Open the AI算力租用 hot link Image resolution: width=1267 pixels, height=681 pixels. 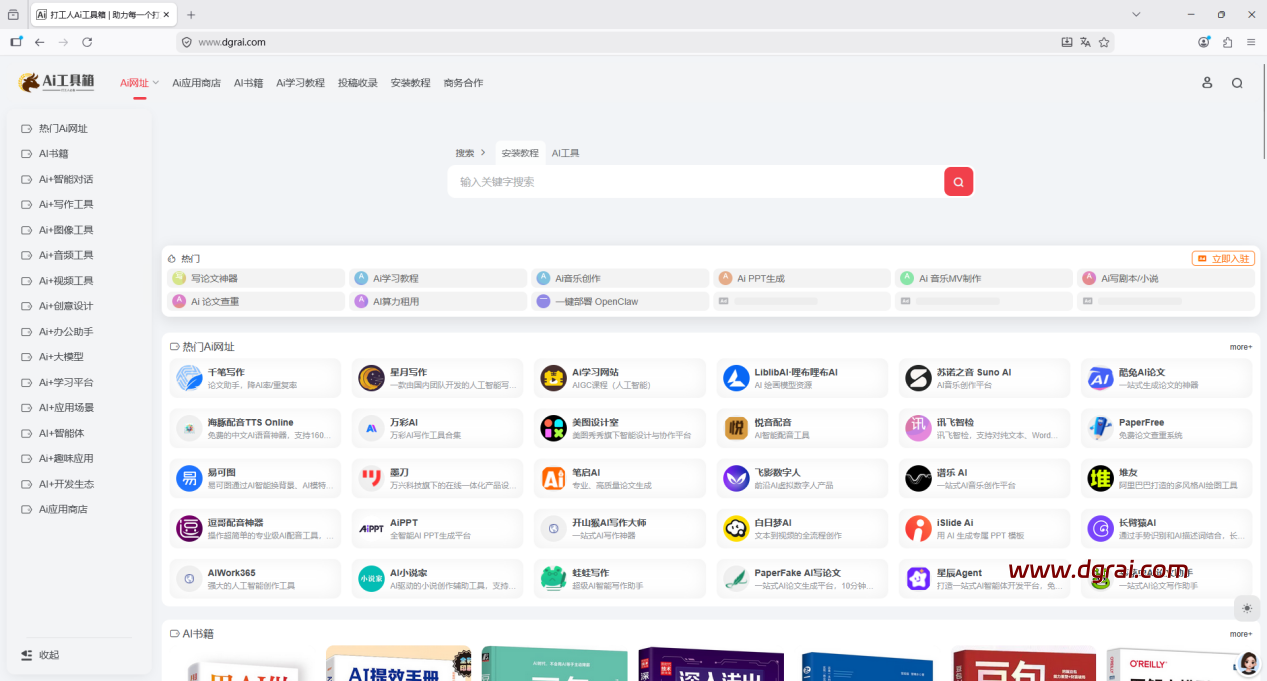437,301
